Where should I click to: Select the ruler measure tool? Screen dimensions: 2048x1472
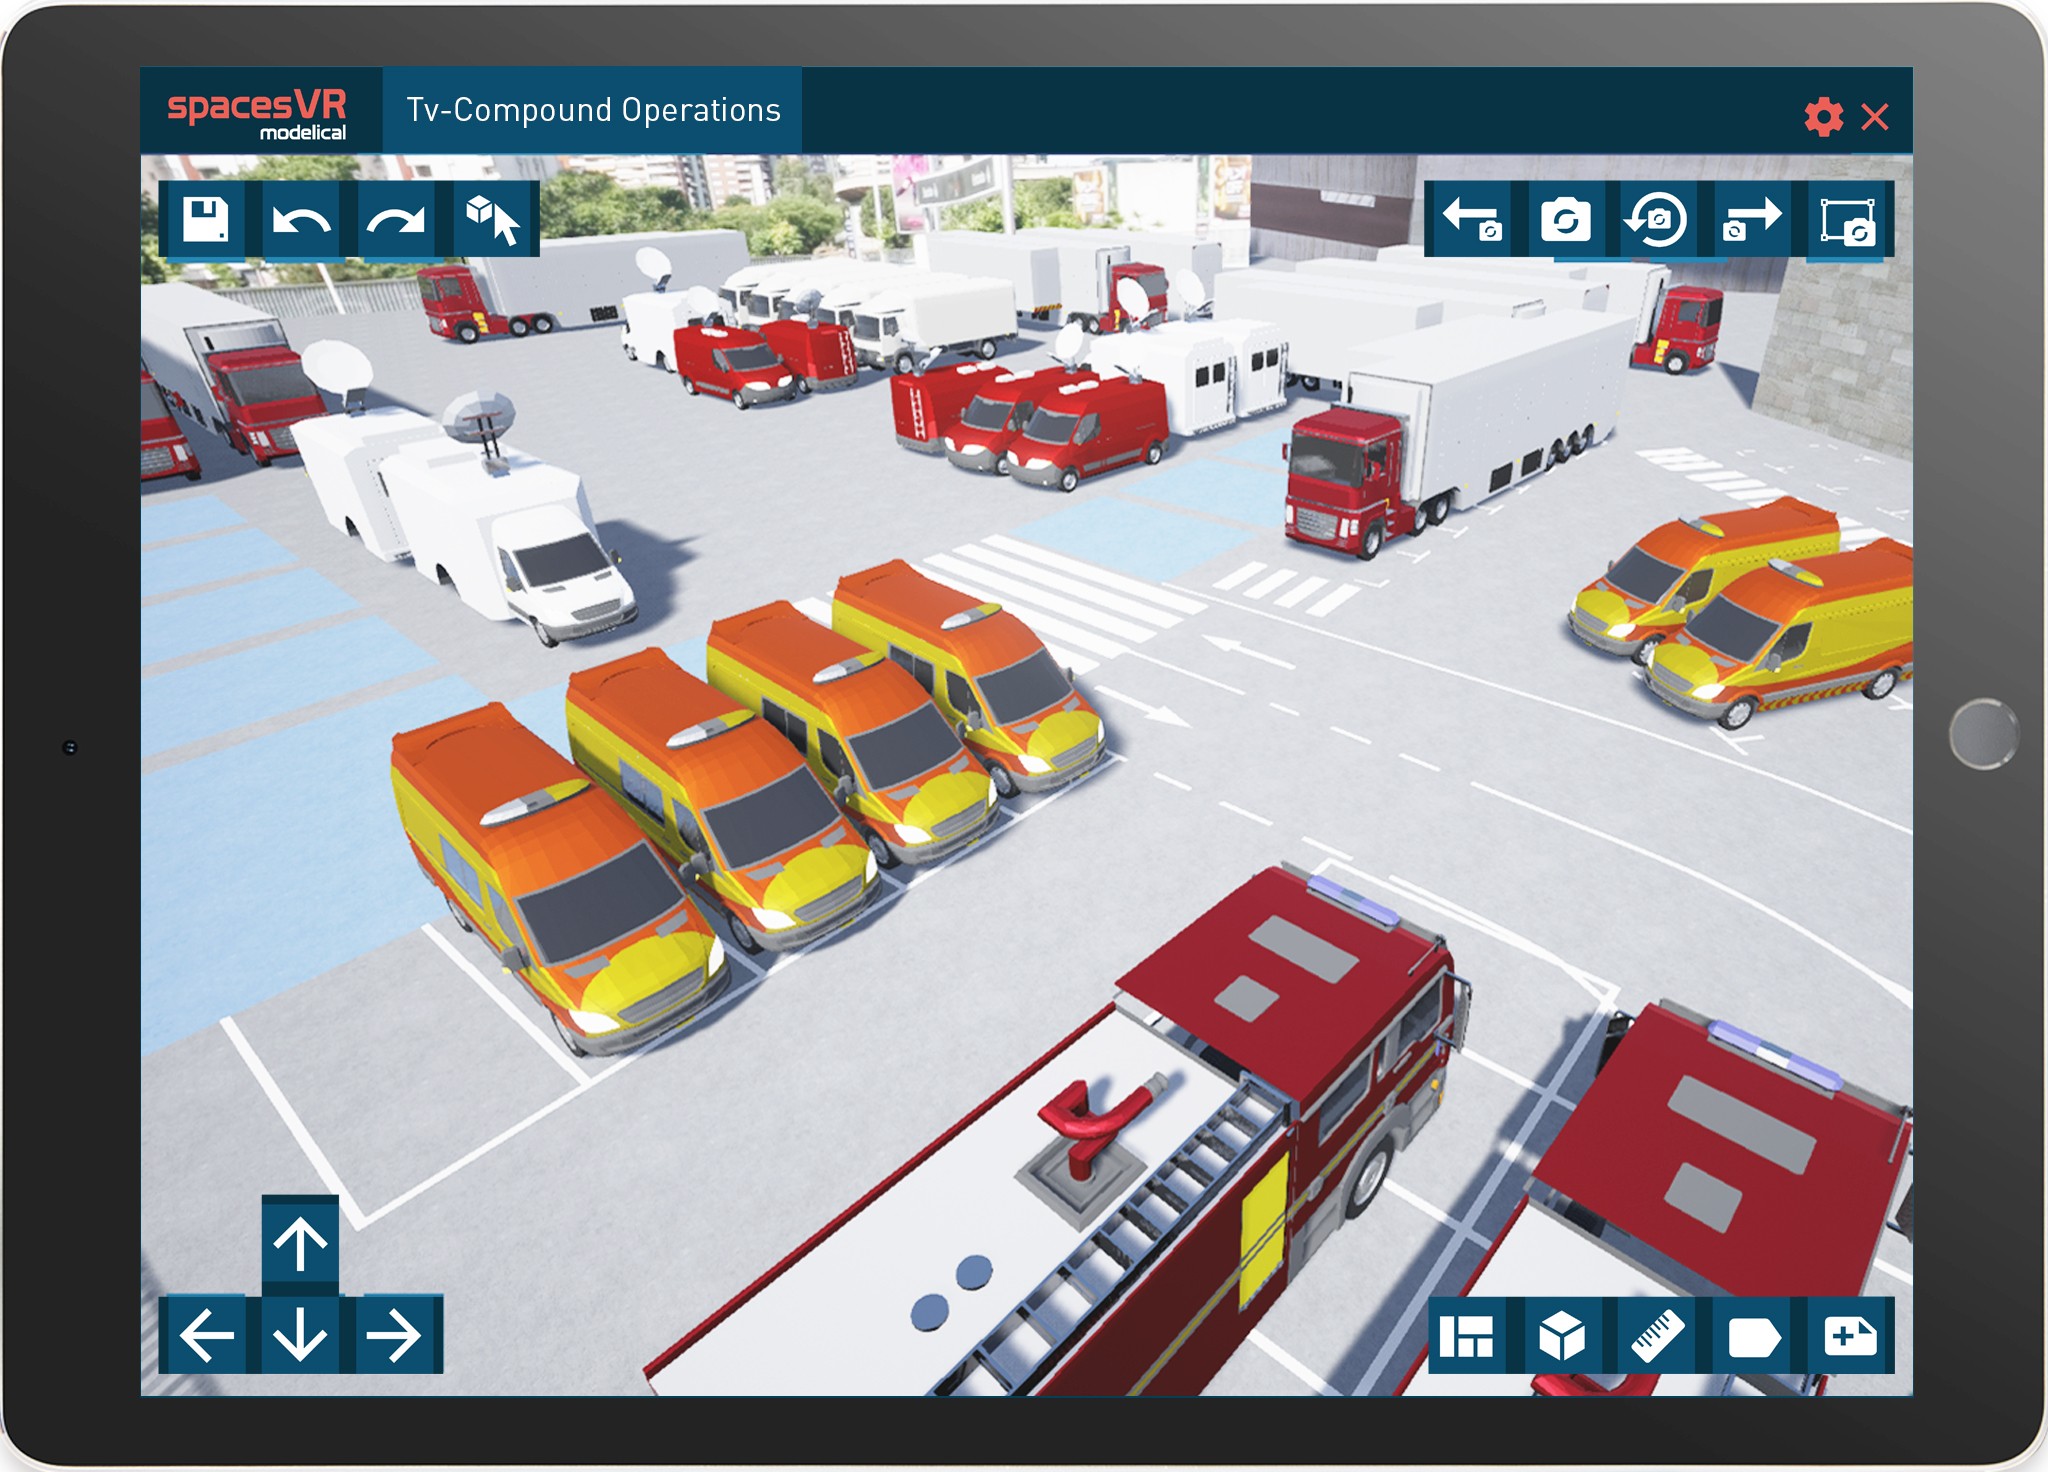coord(1657,1335)
